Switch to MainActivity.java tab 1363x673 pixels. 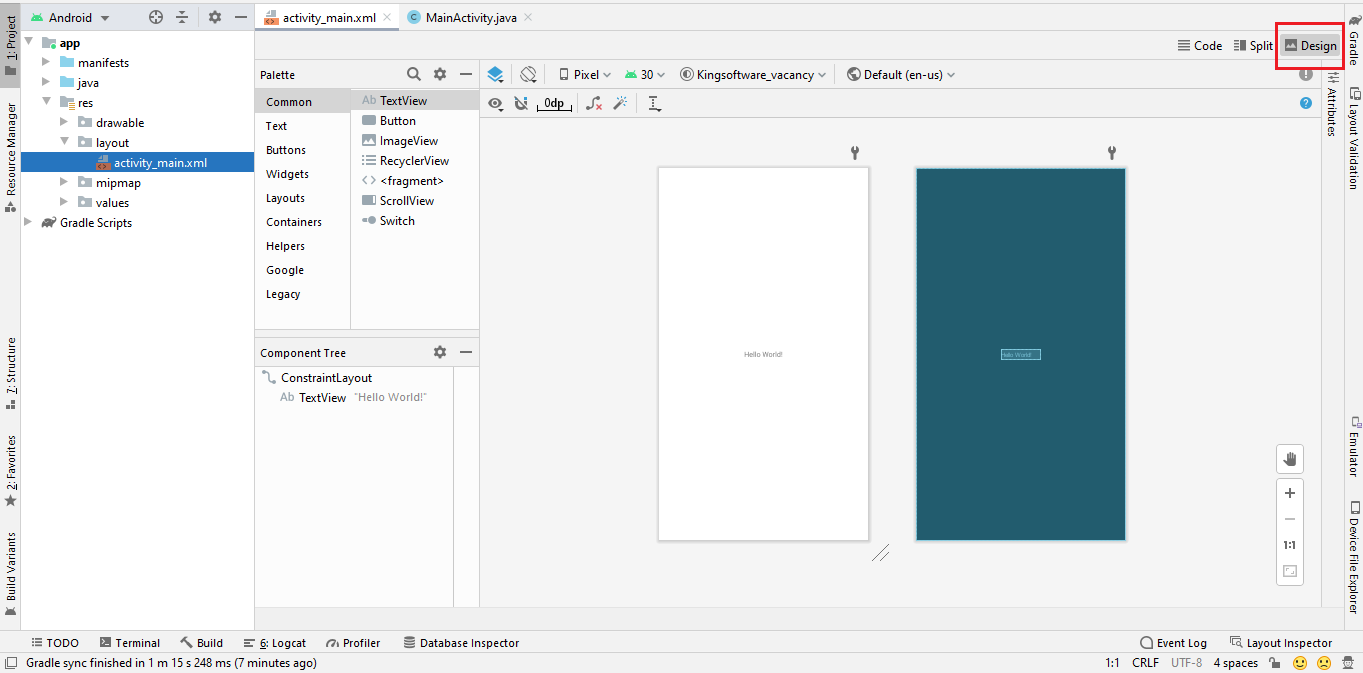(x=470, y=17)
